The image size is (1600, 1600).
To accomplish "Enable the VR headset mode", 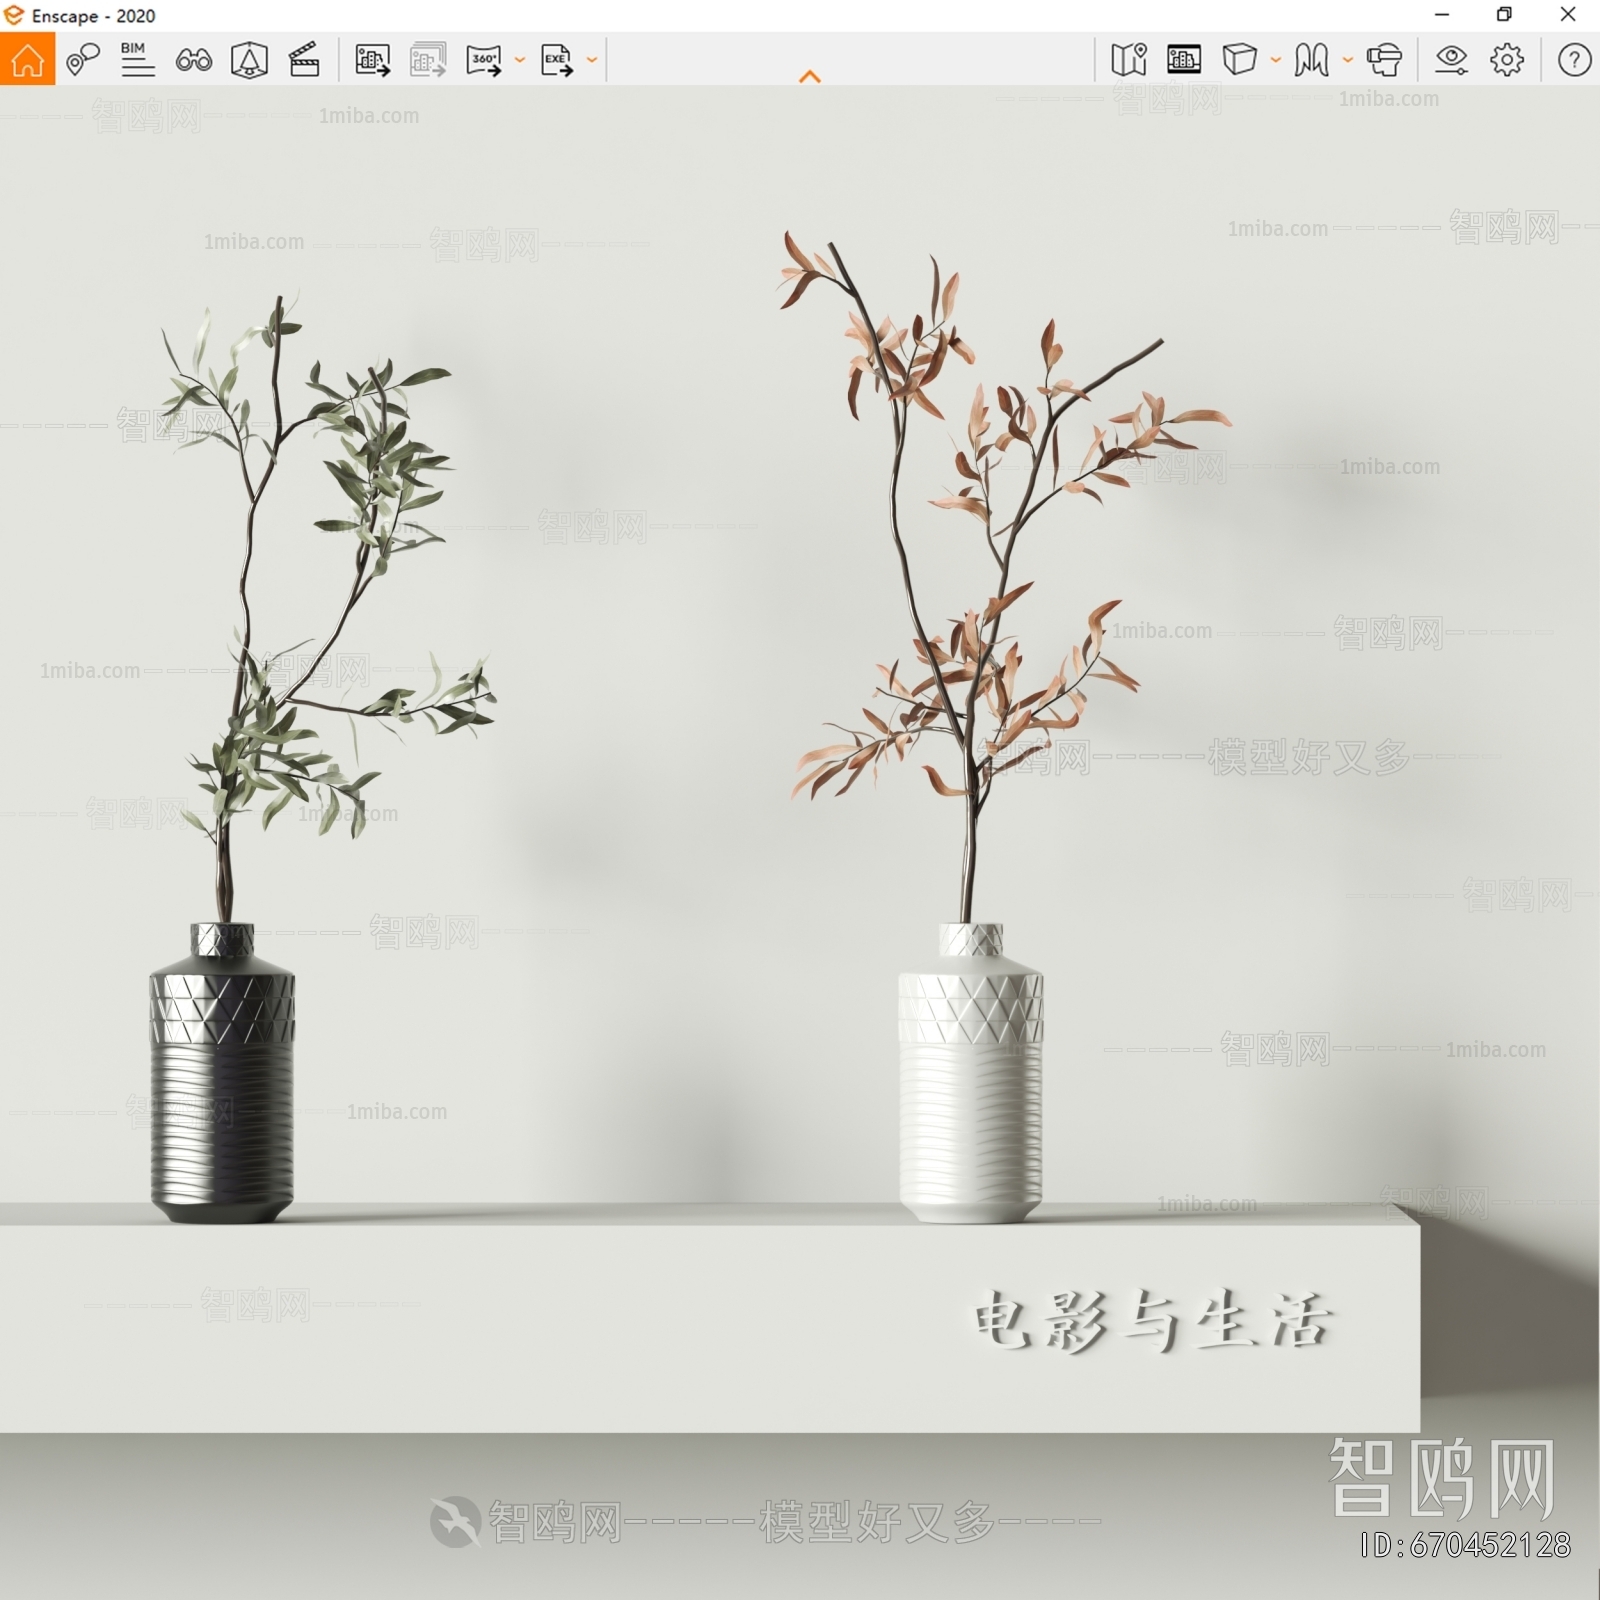I will (1384, 60).
